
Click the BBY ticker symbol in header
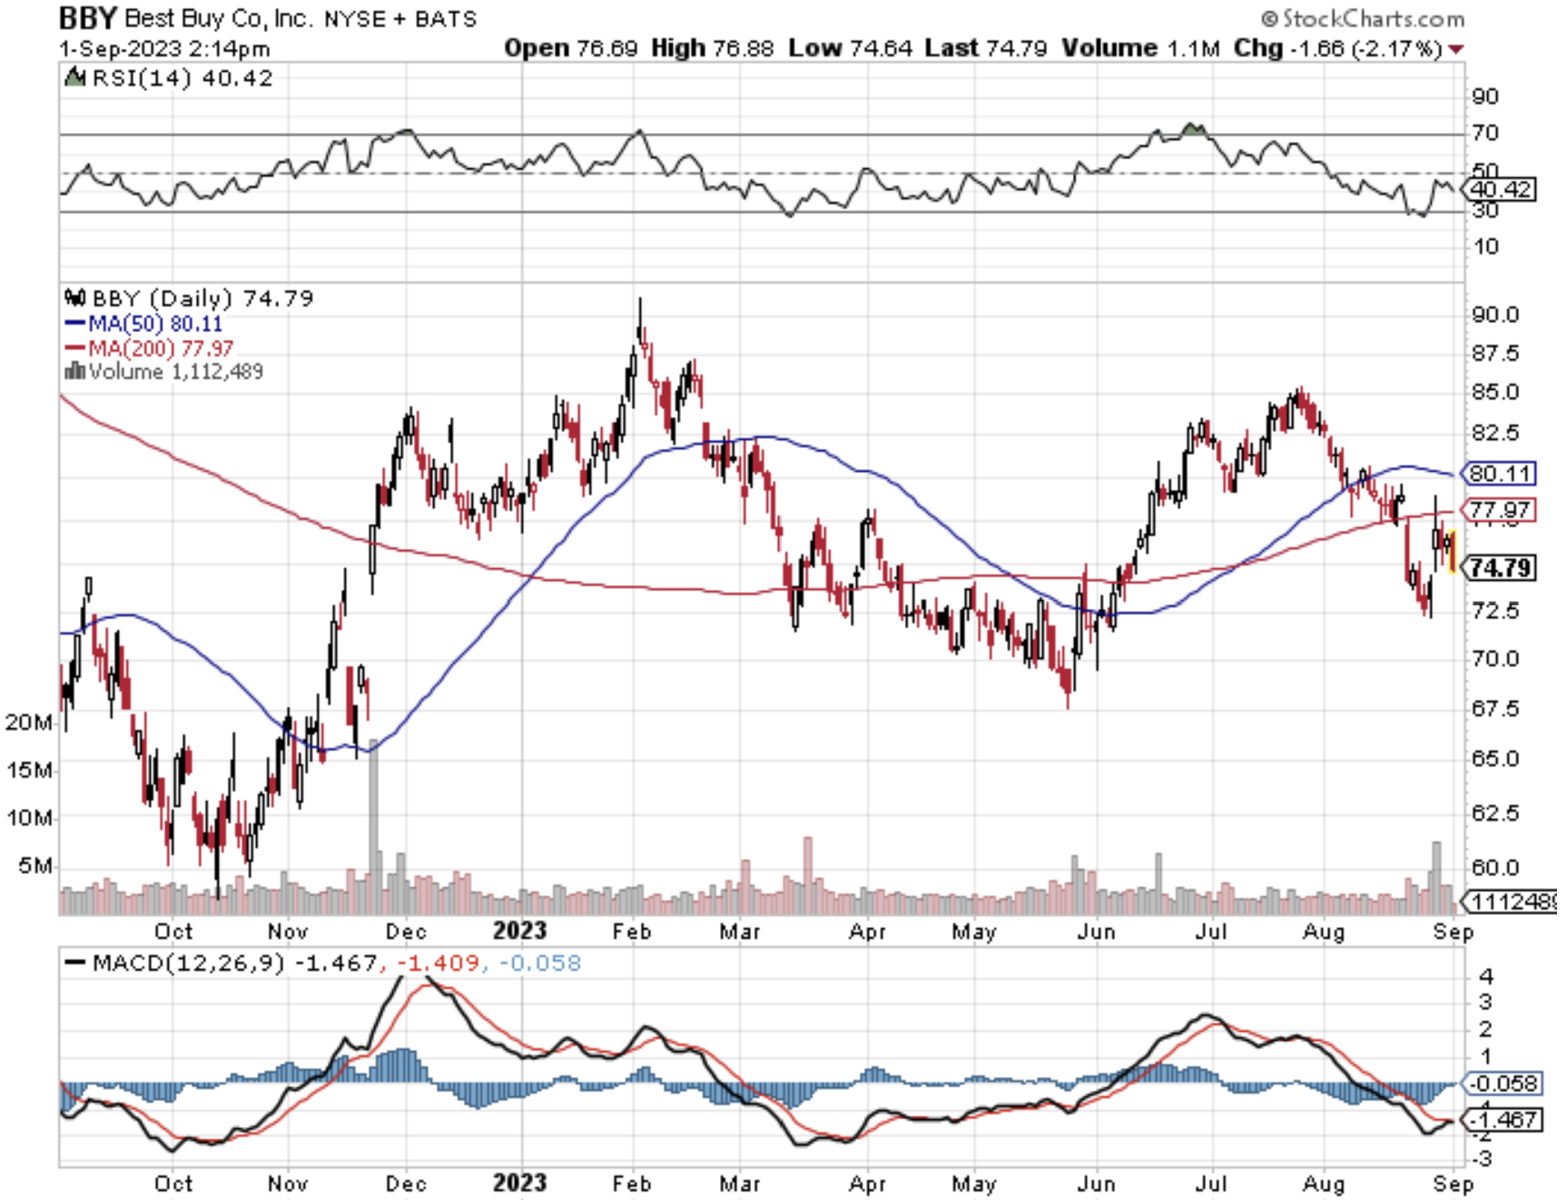point(88,18)
